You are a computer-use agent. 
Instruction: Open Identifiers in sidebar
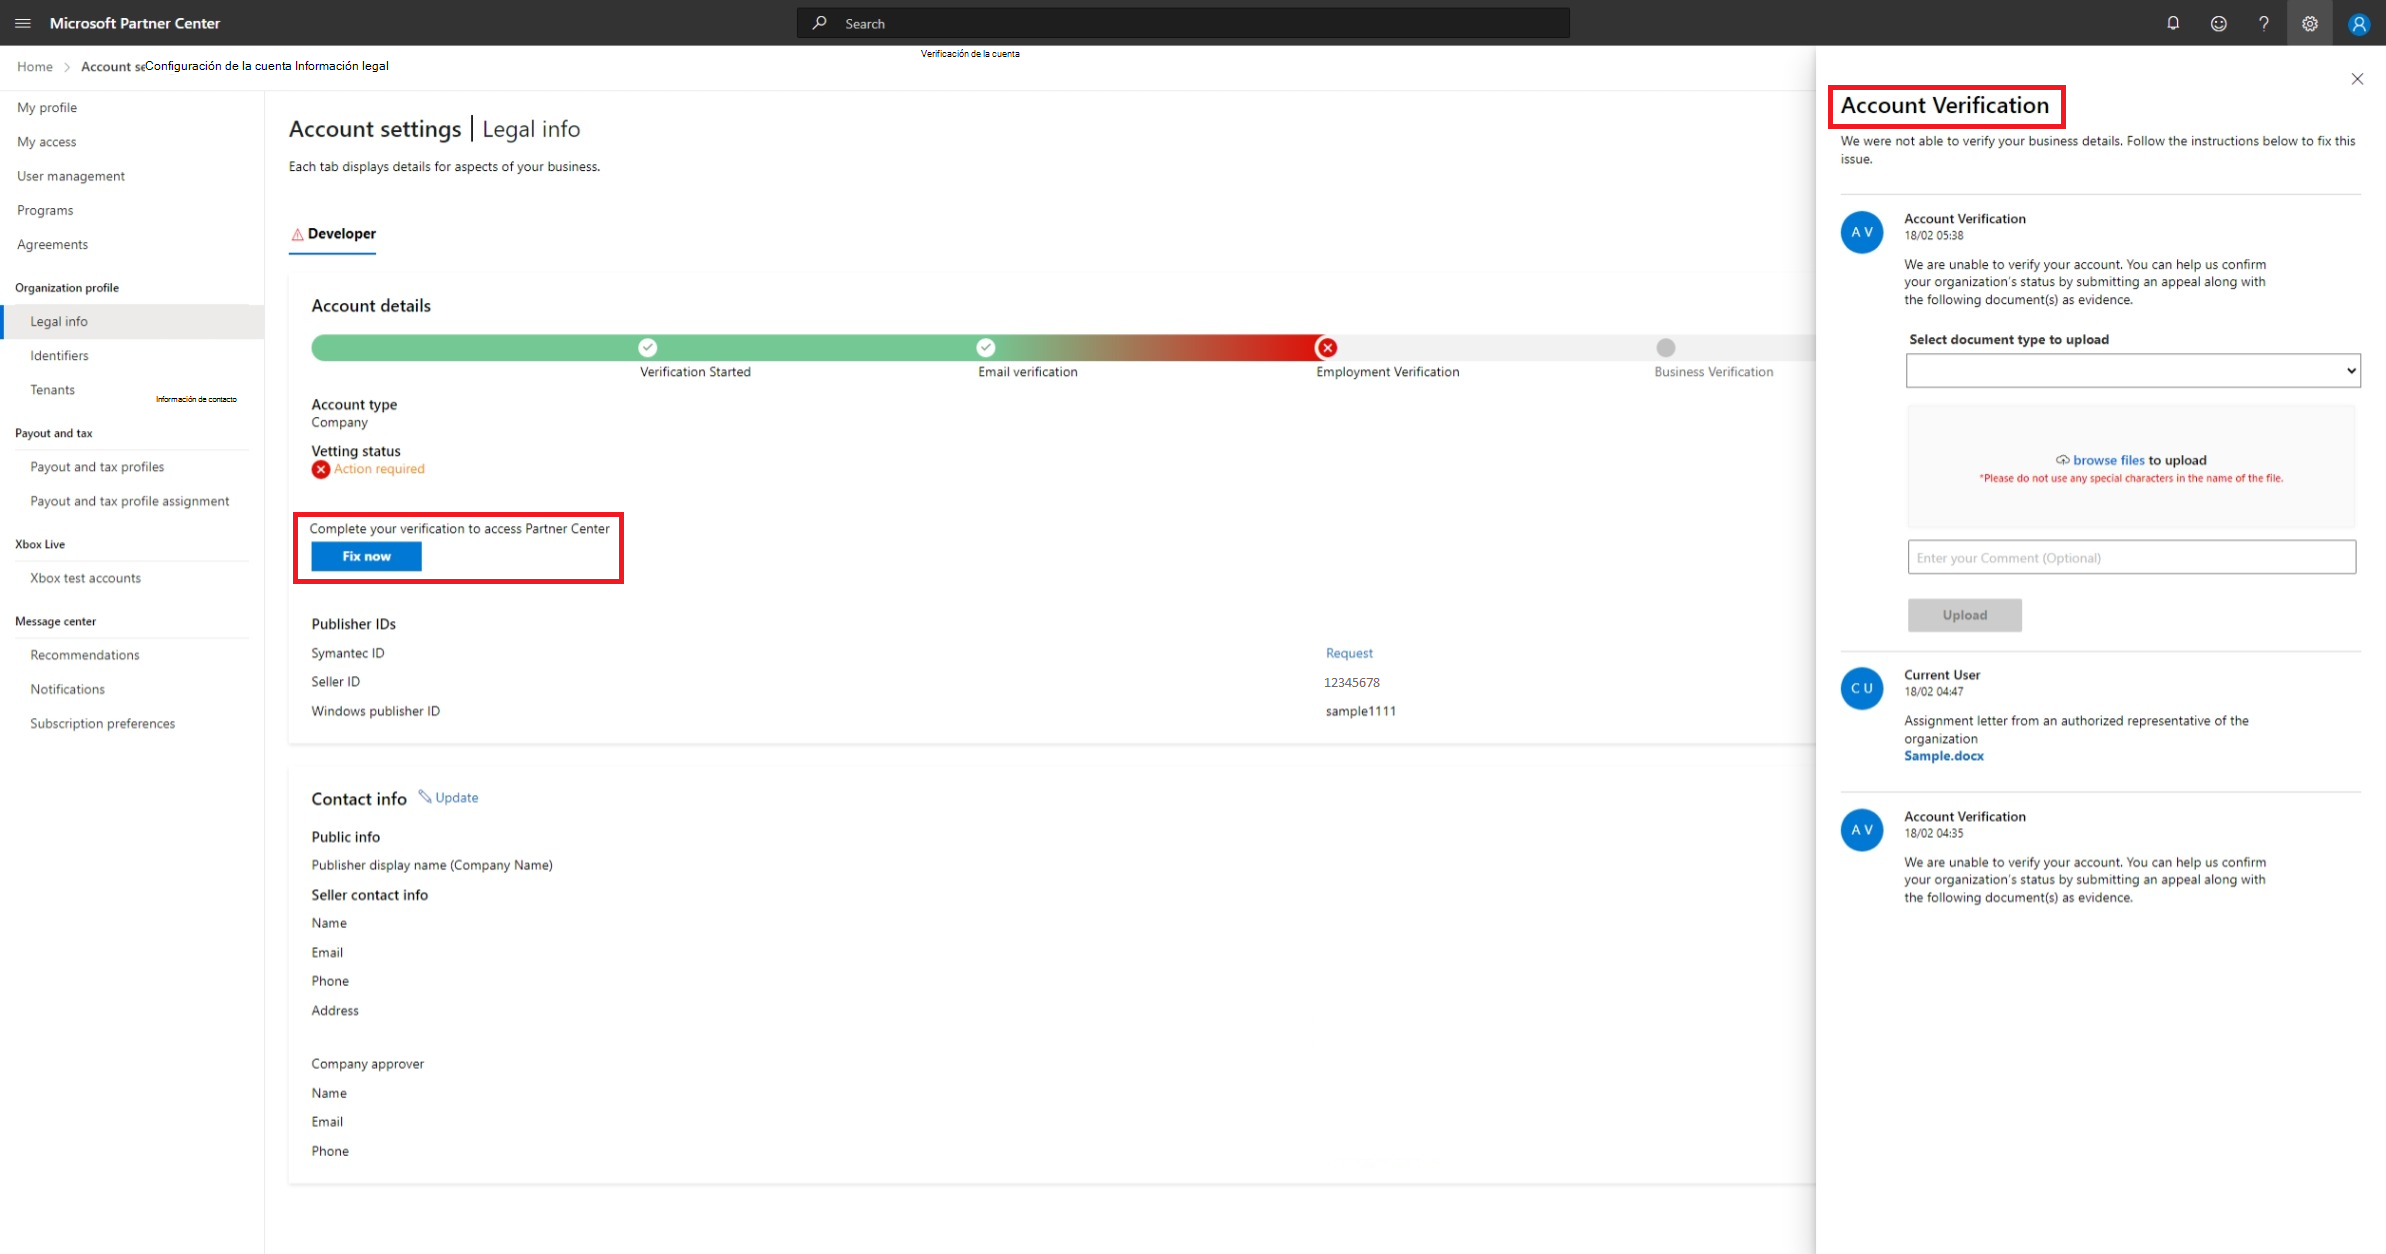[59, 355]
